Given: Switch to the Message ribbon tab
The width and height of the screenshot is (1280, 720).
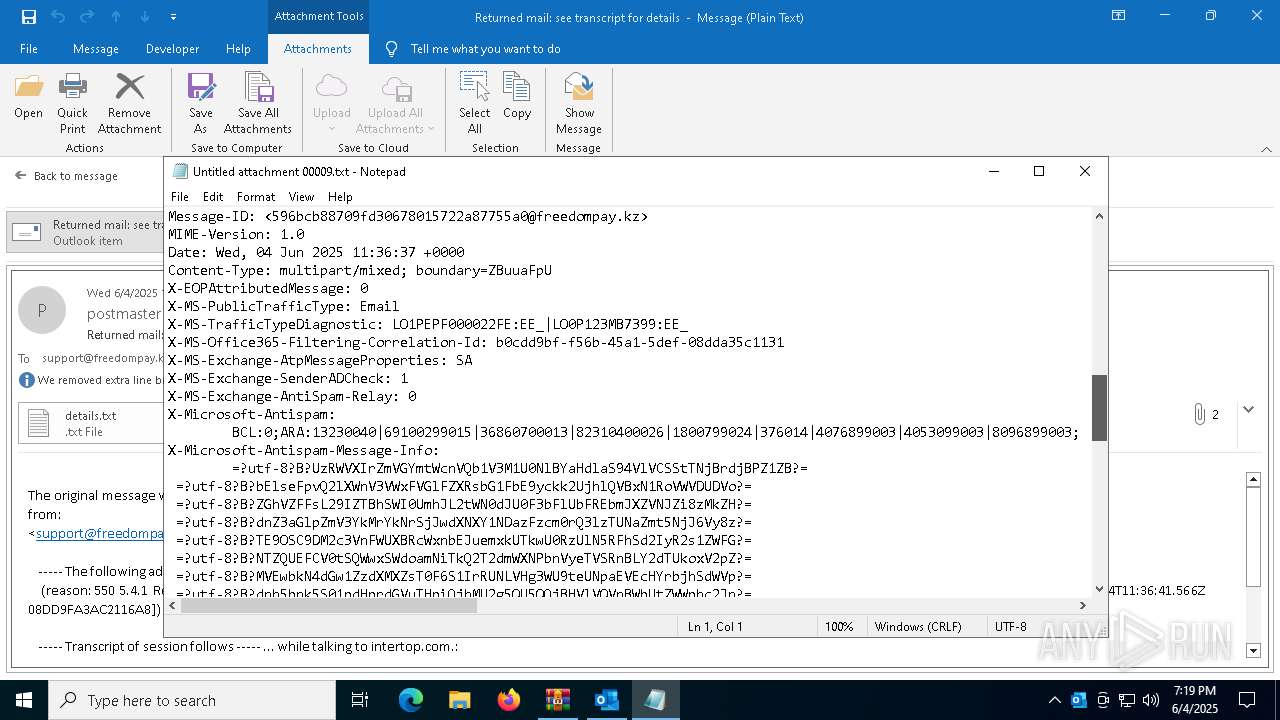Looking at the screenshot, I should pos(96,49).
